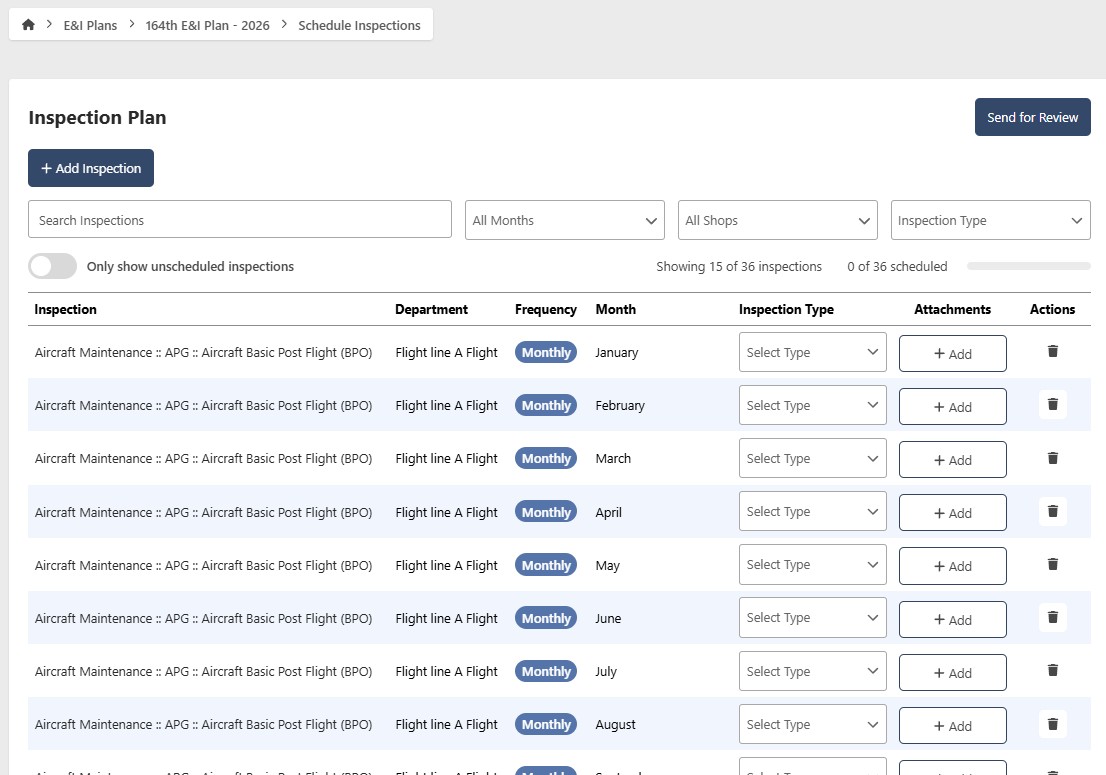
Task: Click the Send for Review button
Action: point(1033,117)
